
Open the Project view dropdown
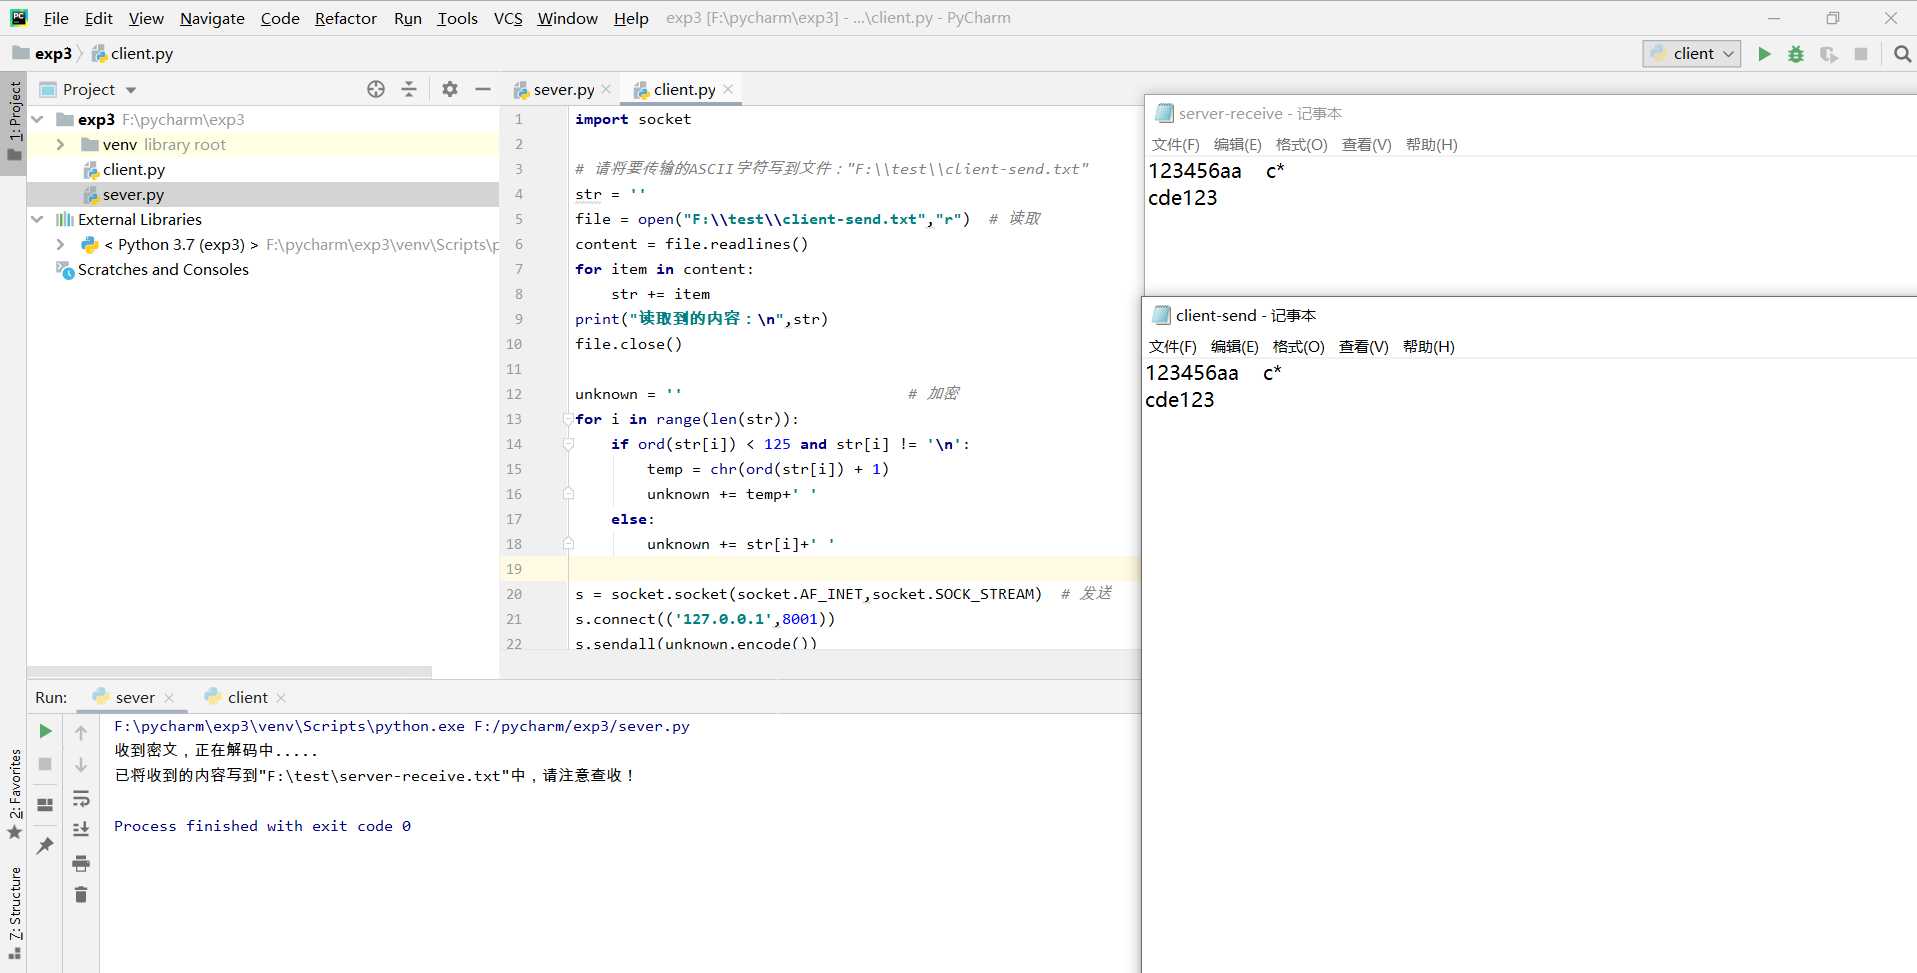coord(131,90)
